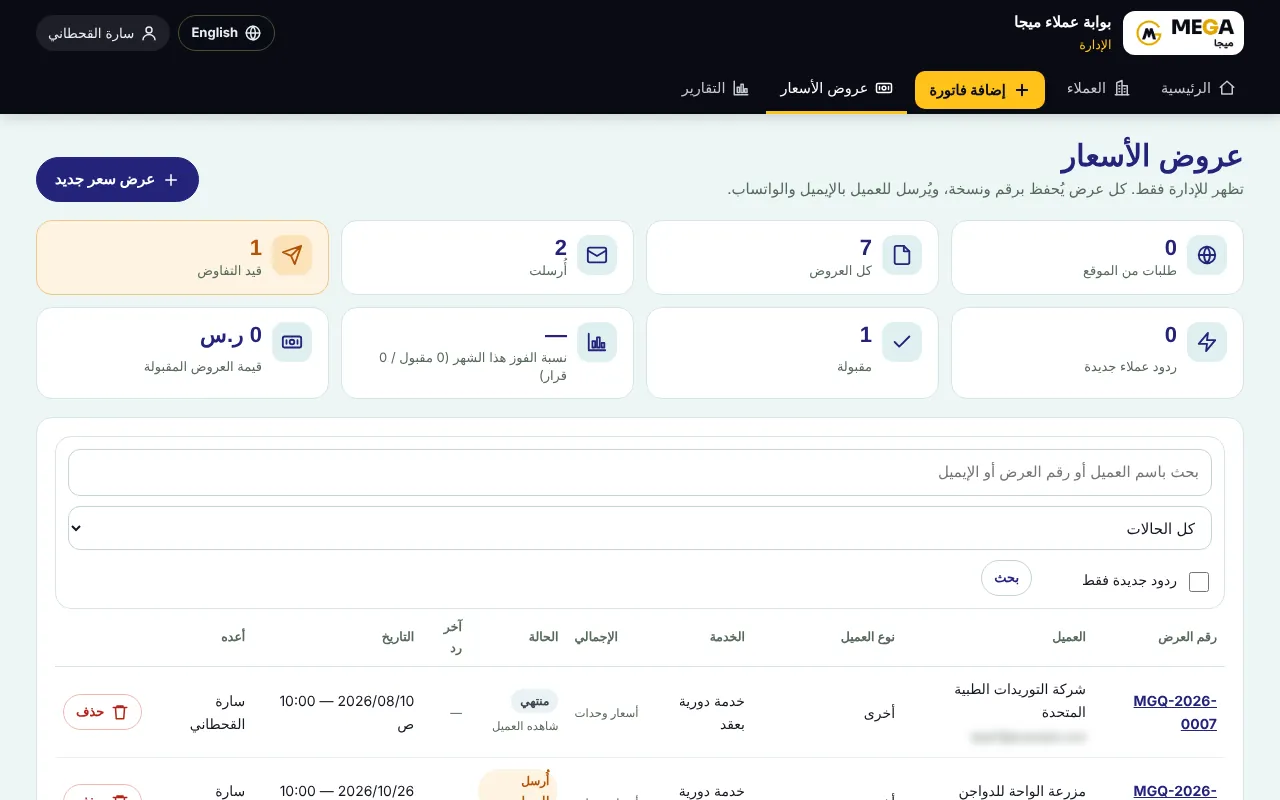Click the chart icon next to التقارير
1280x800 pixels.
tap(741, 88)
